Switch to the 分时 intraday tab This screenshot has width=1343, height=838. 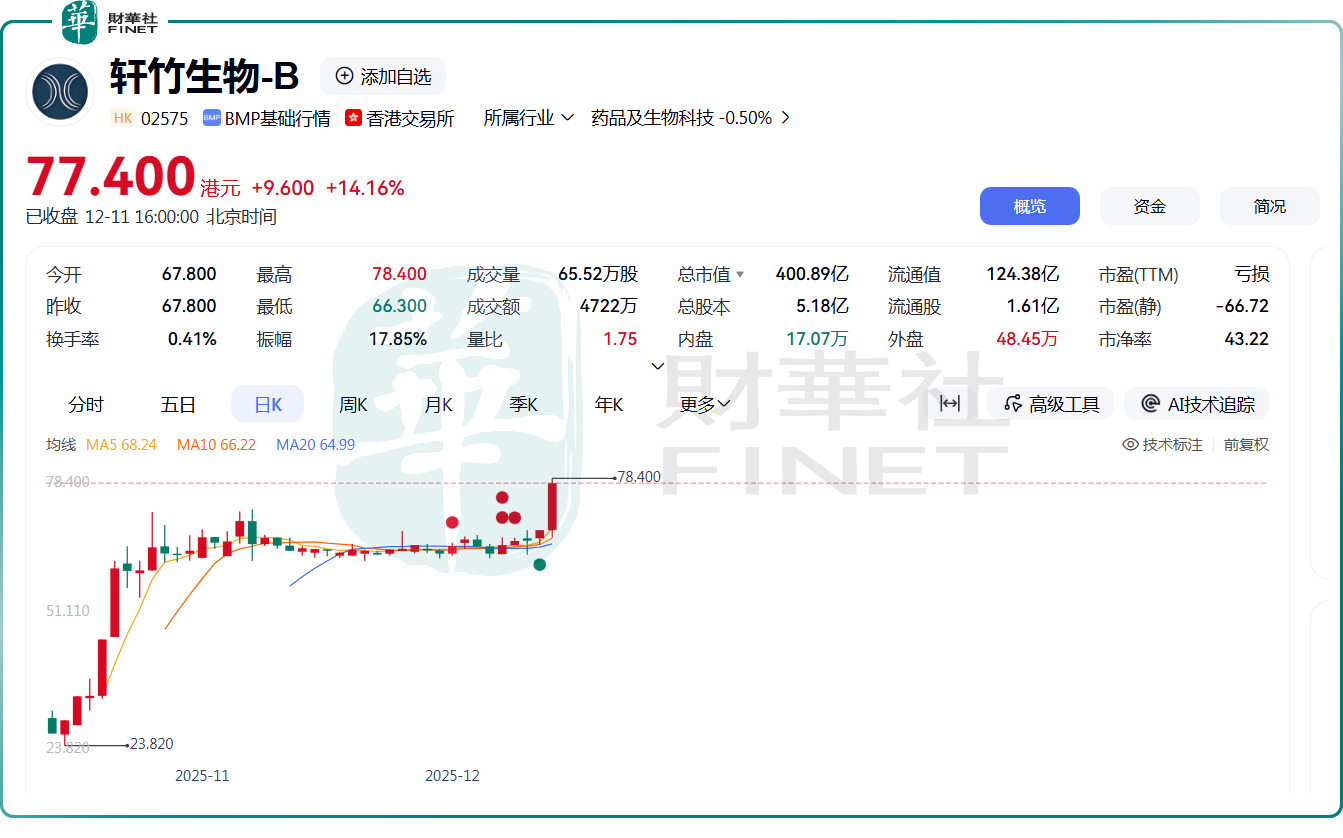[x=86, y=404]
